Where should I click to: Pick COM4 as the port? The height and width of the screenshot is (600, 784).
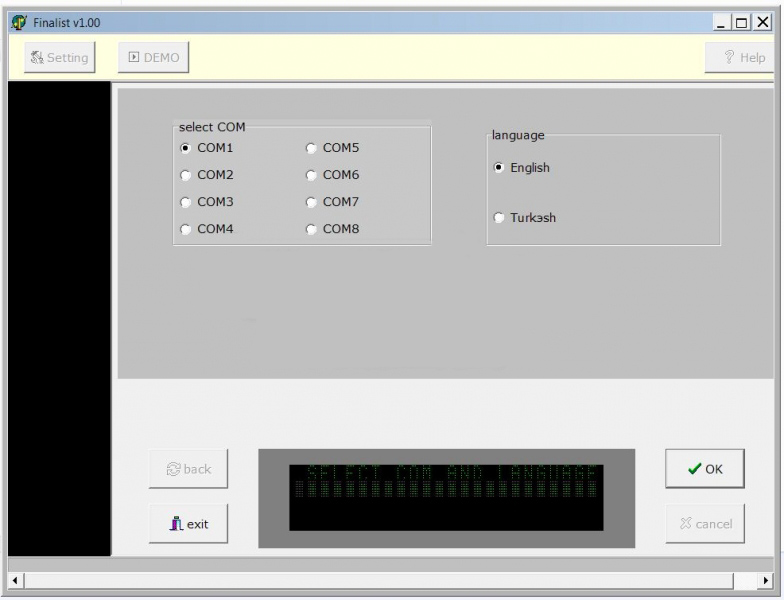tap(185, 229)
